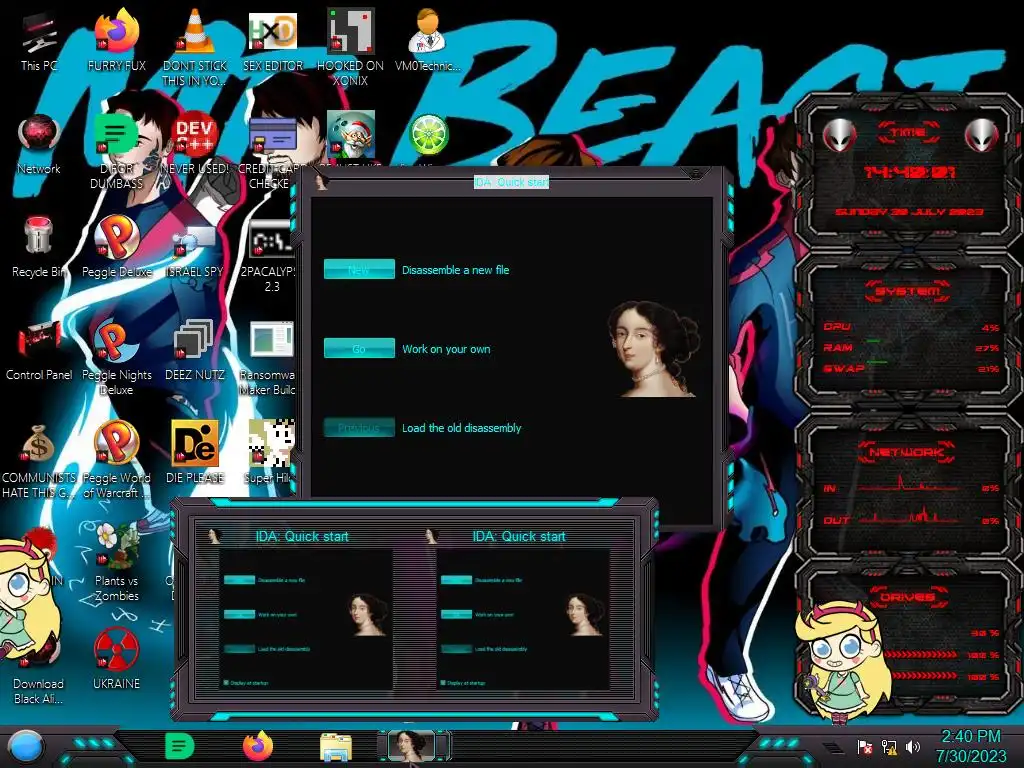Screen dimensions: 1024x768
Task: Launch Peggle Deluxe from the desktop
Action: click(x=116, y=247)
